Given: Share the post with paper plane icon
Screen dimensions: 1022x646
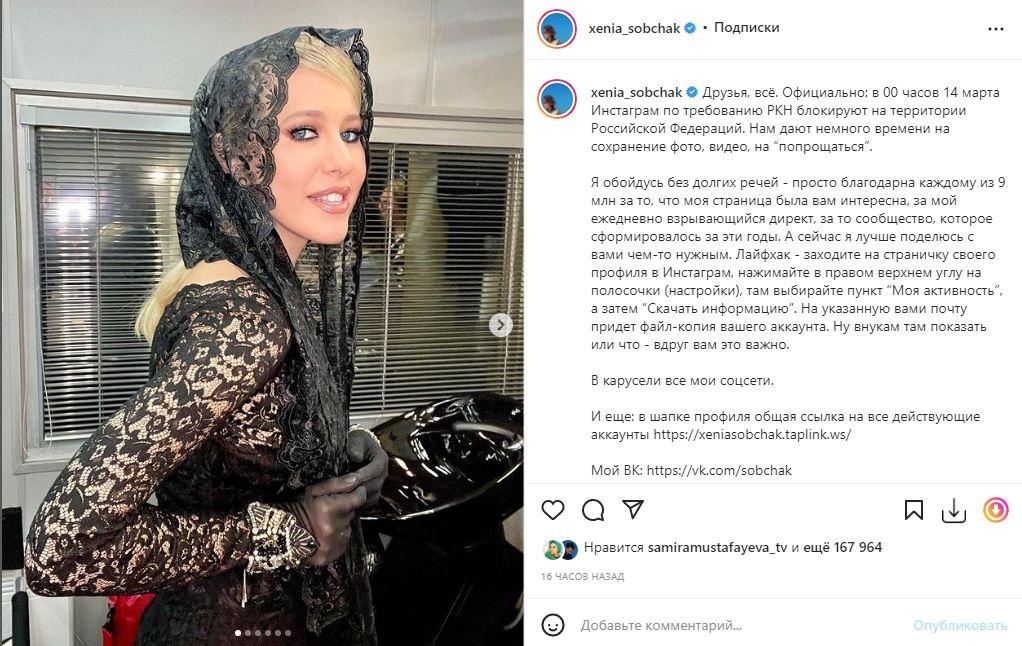Looking at the screenshot, I should point(633,509).
